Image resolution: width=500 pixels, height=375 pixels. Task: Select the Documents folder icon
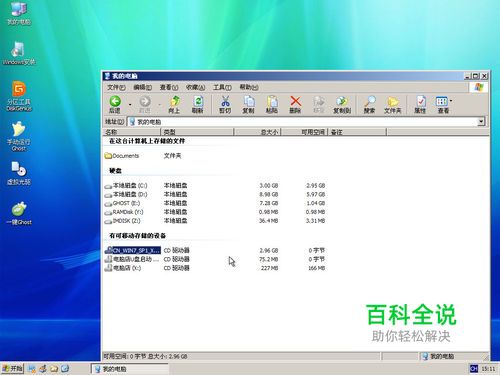click(108, 156)
